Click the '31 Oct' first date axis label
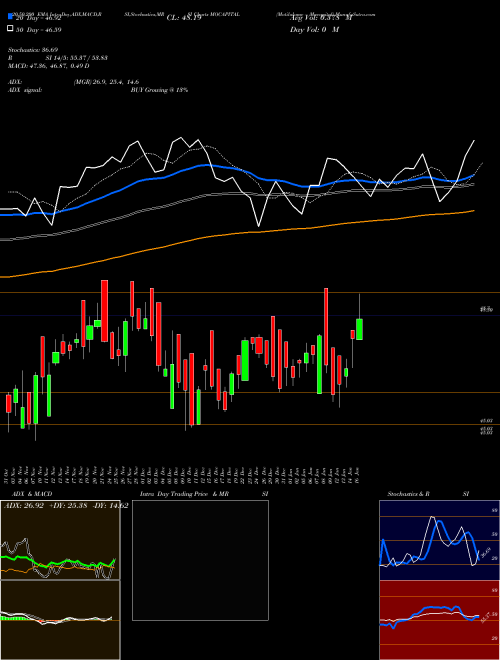The height and width of the screenshot is (660, 500). click(x=7, y=475)
